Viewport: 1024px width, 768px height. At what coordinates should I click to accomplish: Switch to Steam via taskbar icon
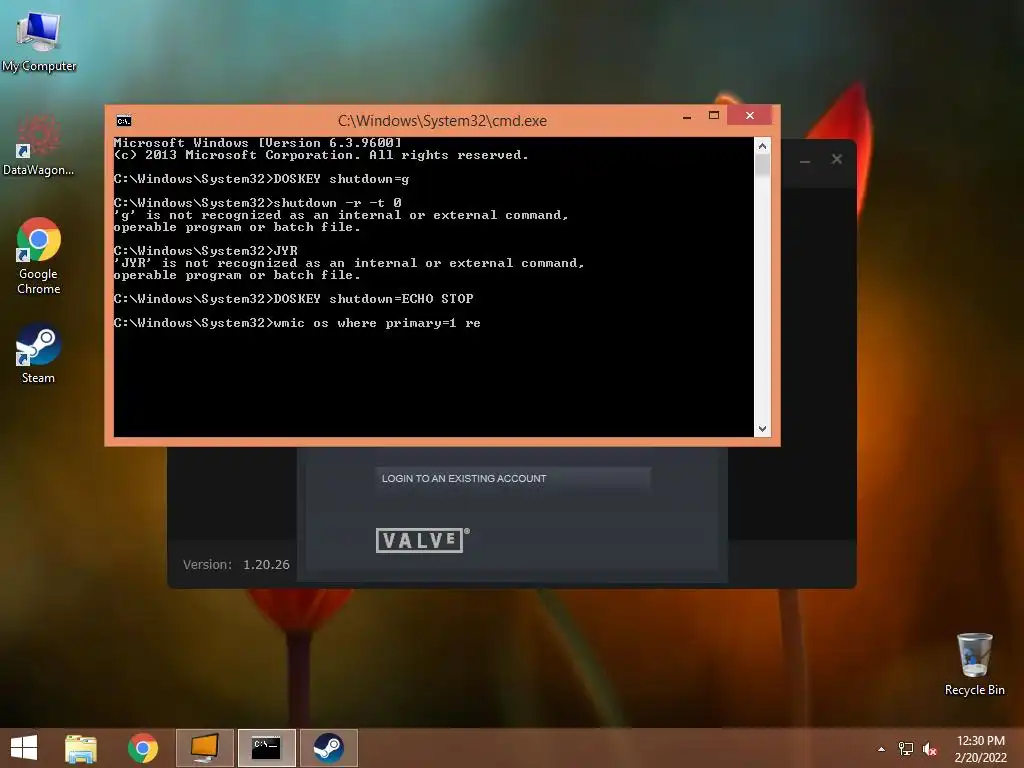(x=328, y=748)
